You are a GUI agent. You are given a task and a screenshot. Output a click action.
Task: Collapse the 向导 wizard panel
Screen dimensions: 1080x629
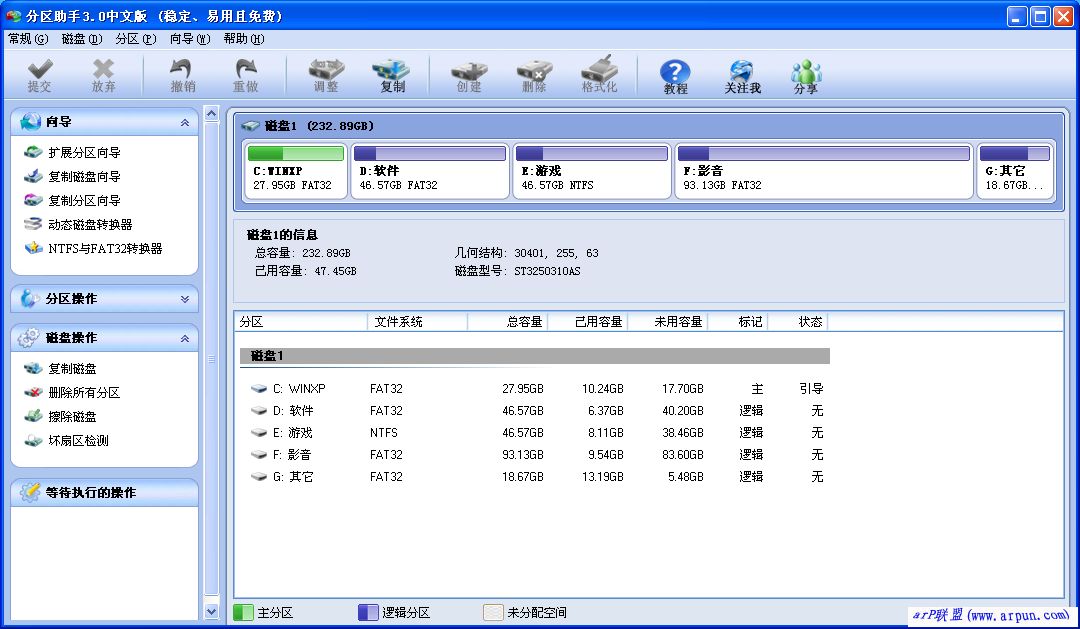coord(184,122)
